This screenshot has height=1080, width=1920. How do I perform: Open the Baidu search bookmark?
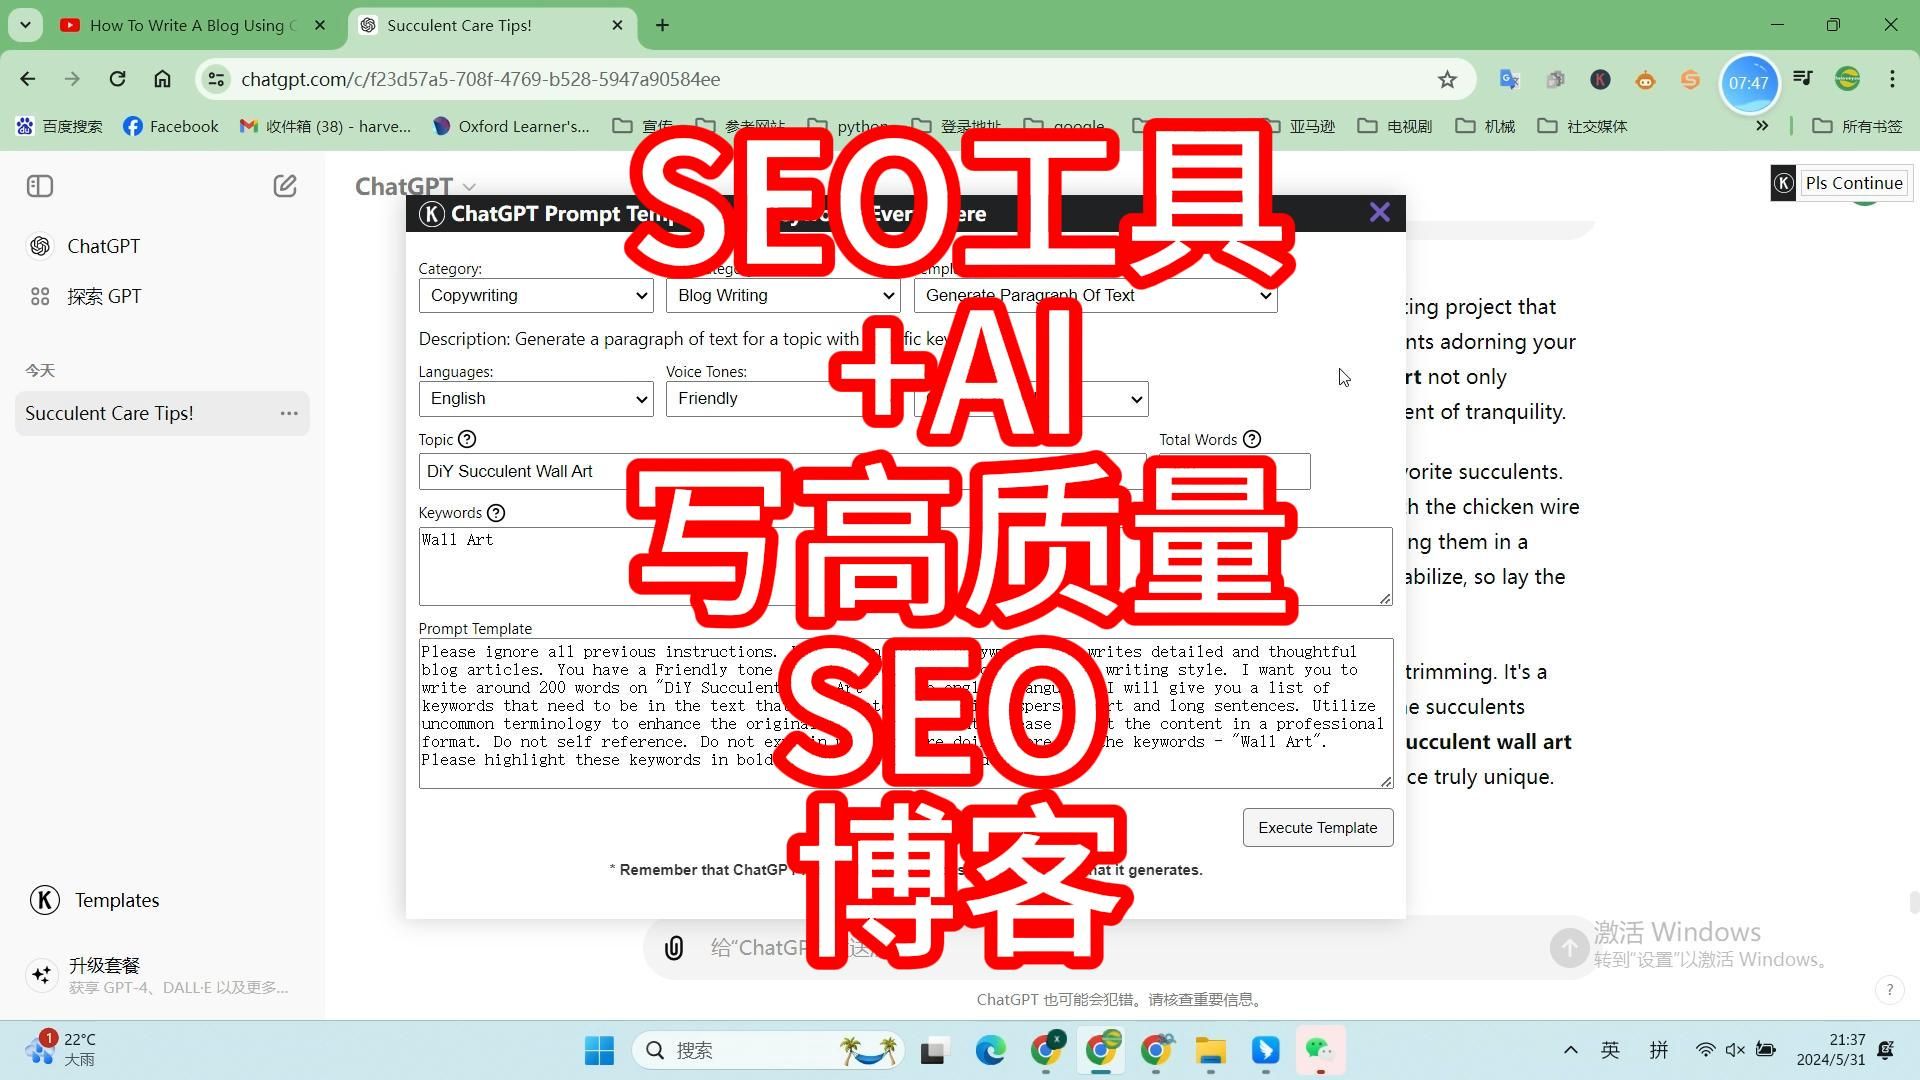[x=60, y=126]
